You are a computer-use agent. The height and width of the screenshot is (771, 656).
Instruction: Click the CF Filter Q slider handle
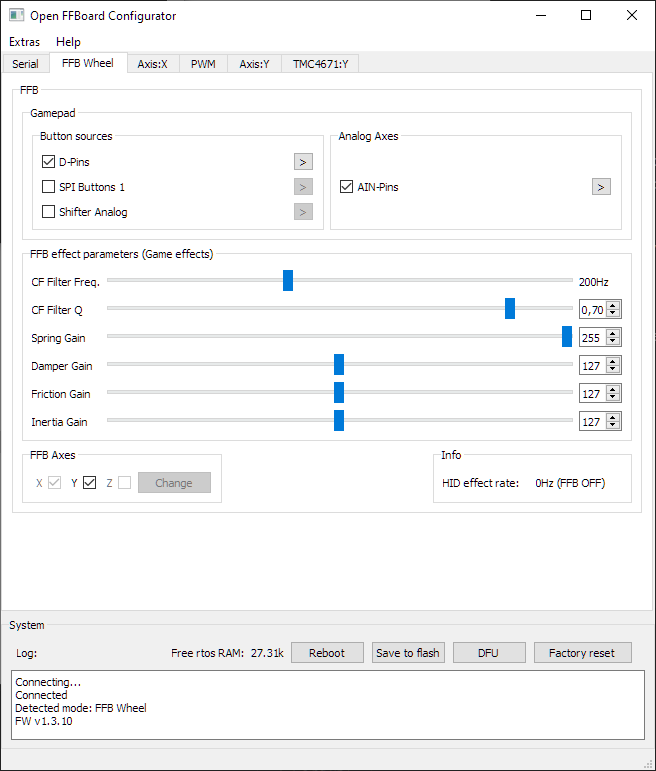point(510,308)
